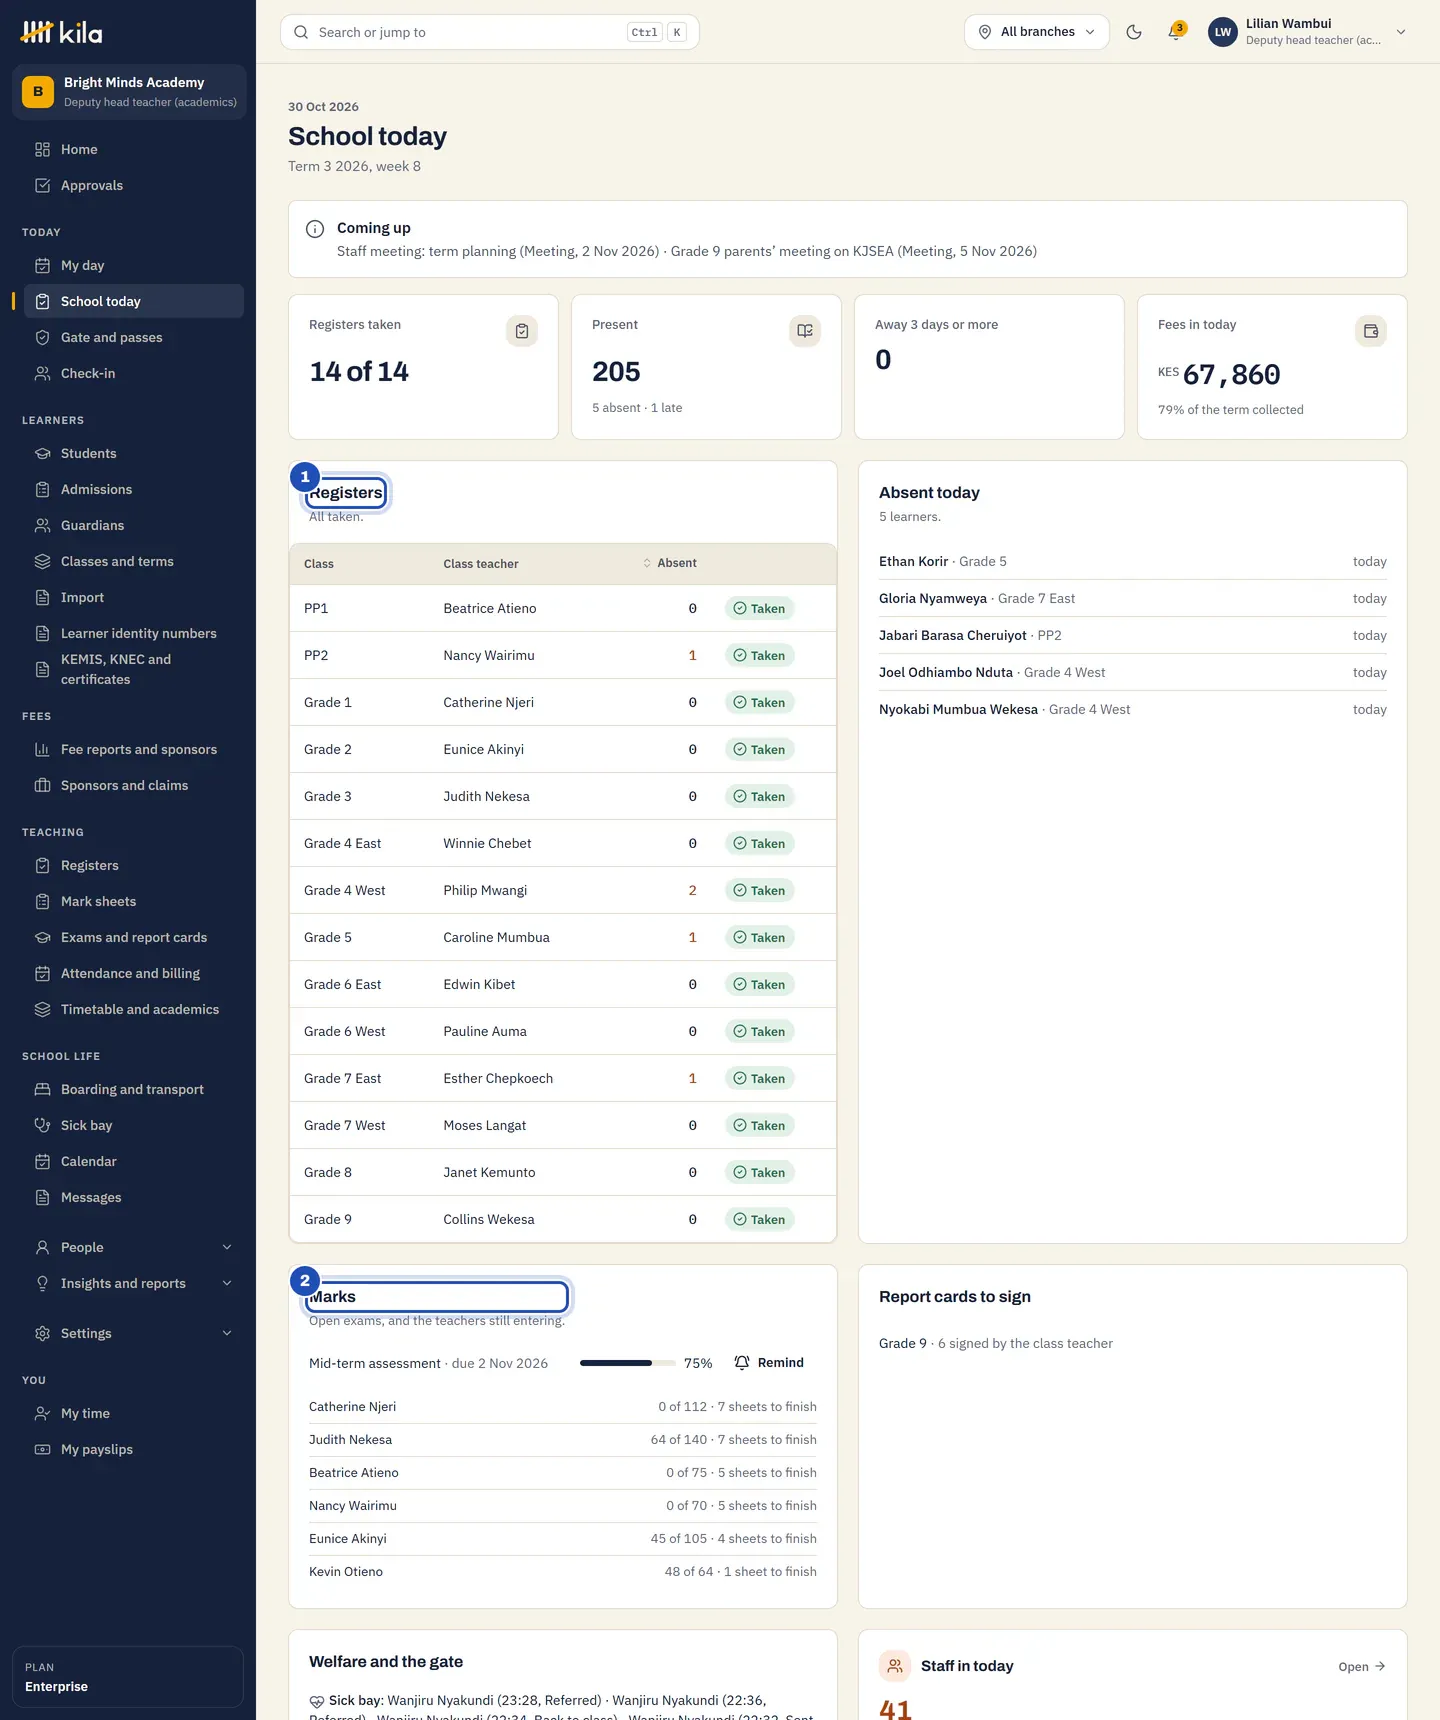Image resolution: width=1440 pixels, height=1720 pixels.
Task: Click the Gate and passes shield icon
Action: [x=42, y=338]
